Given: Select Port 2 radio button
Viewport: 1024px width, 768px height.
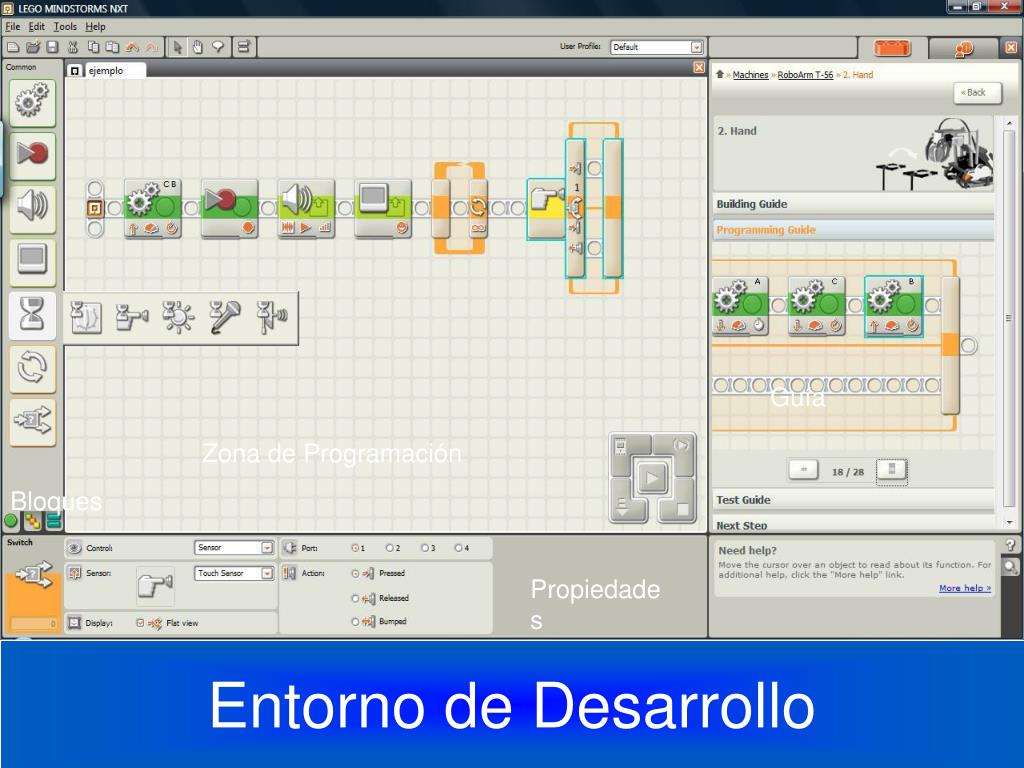Looking at the screenshot, I should tap(389, 548).
